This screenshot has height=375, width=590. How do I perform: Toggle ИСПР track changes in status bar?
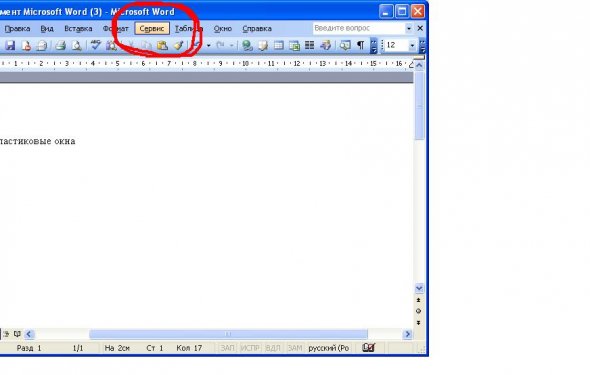(x=250, y=348)
